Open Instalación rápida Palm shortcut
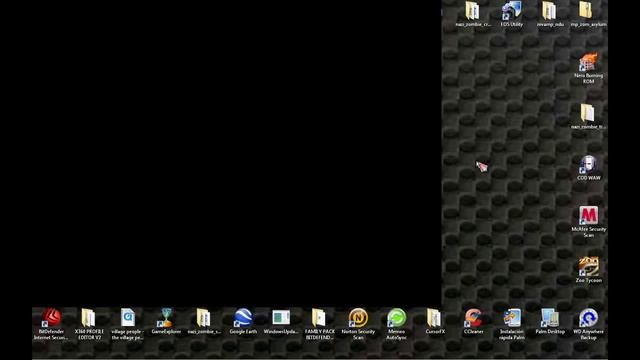Screen dimensions: 640x360 coord(511,324)
